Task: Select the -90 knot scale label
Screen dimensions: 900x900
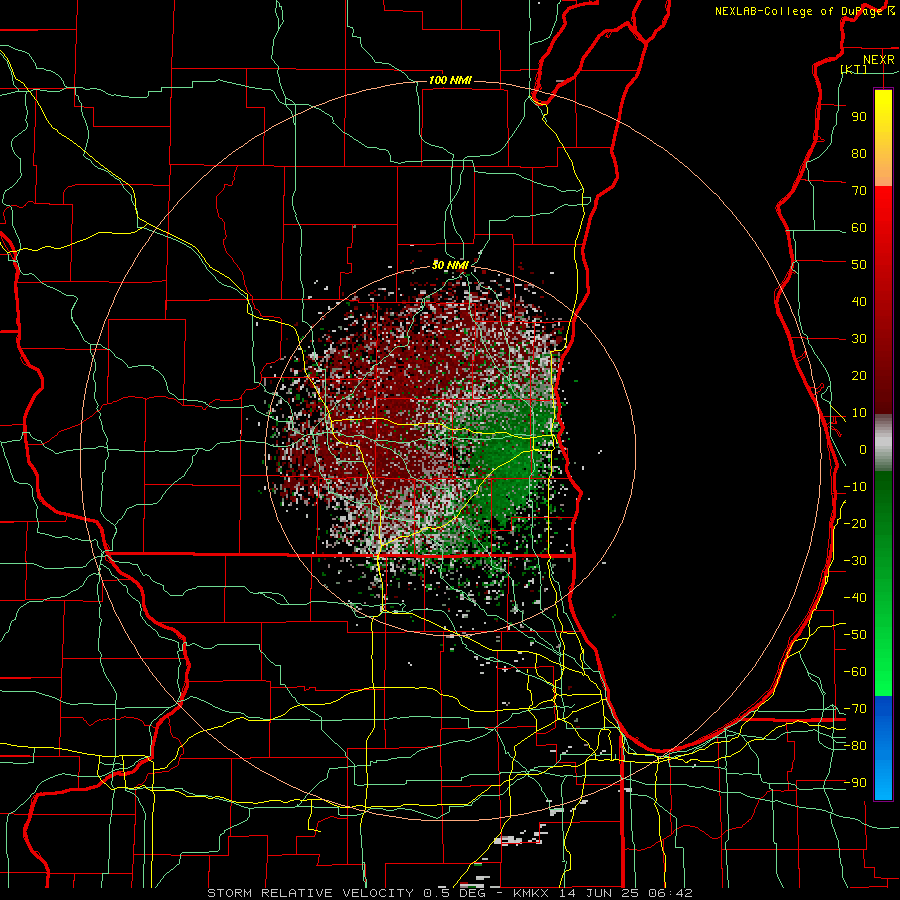Action: tap(855, 783)
